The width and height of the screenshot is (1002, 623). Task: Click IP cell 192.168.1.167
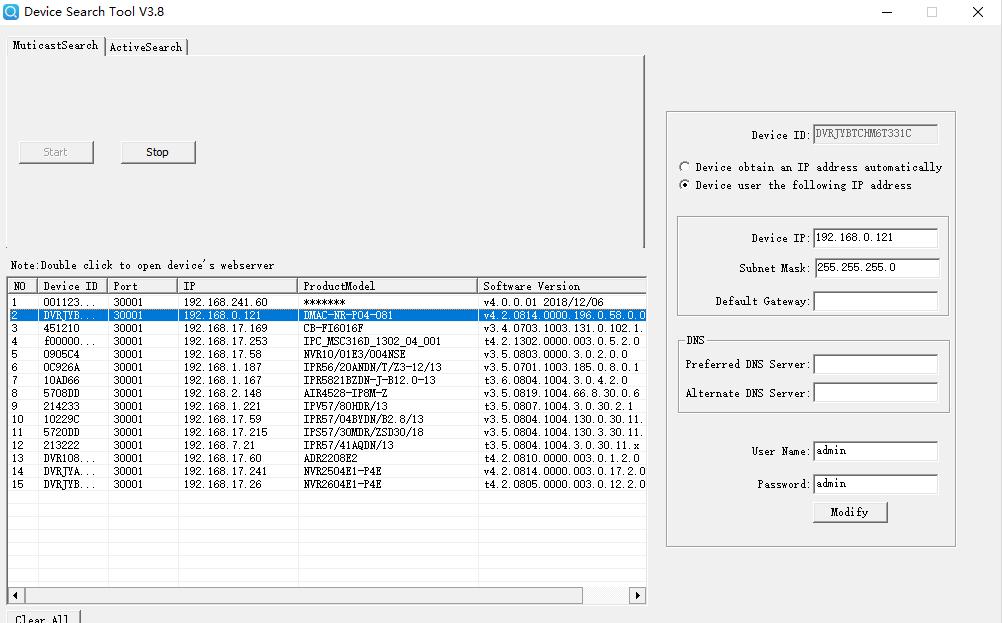(222, 380)
